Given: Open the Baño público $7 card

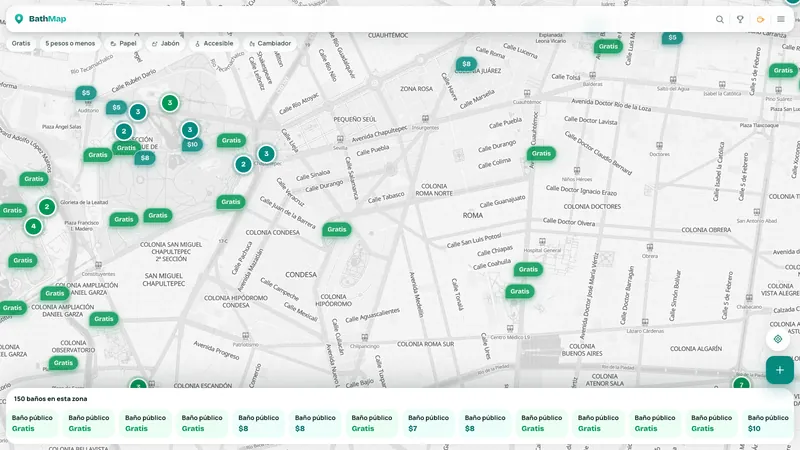Looking at the screenshot, I should pyautogui.click(x=428, y=423).
